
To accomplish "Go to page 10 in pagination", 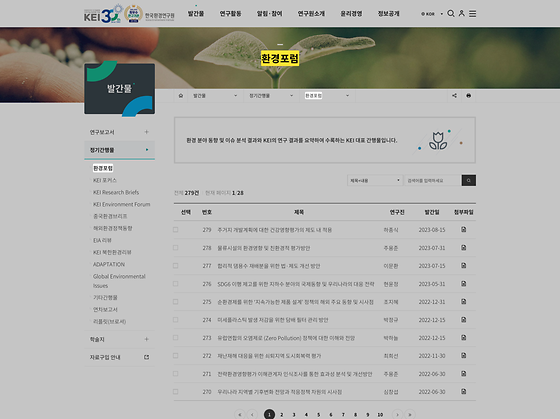I will (x=380, y=415).
